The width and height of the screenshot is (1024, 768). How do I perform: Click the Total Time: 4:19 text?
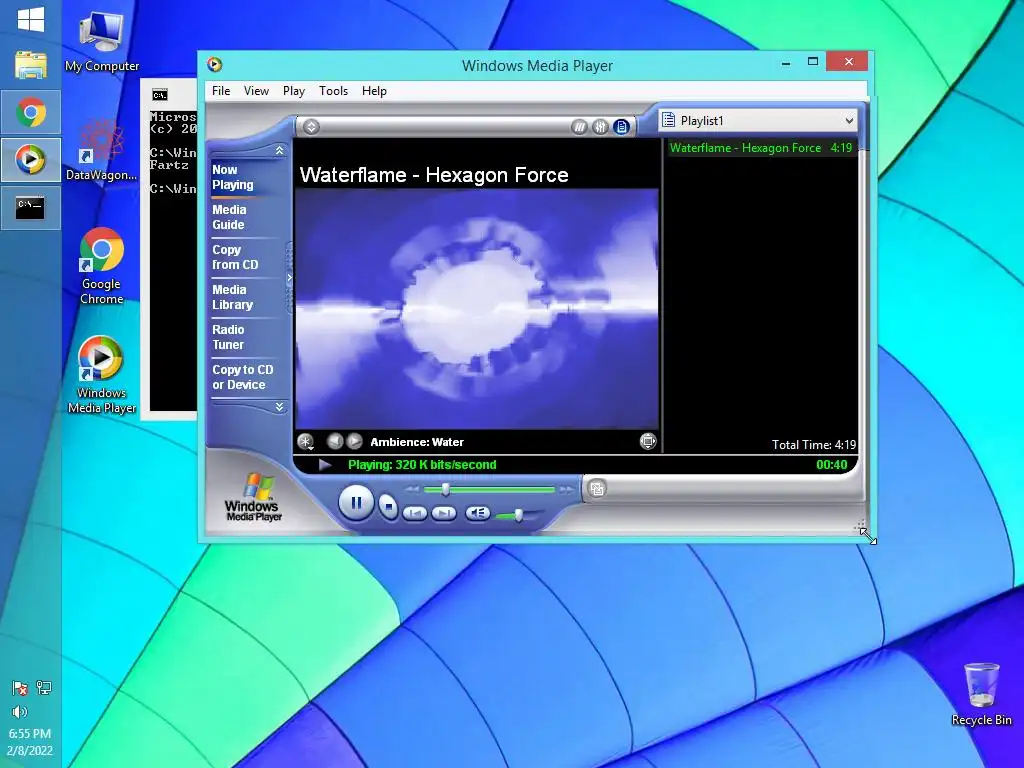pos(814,445)
